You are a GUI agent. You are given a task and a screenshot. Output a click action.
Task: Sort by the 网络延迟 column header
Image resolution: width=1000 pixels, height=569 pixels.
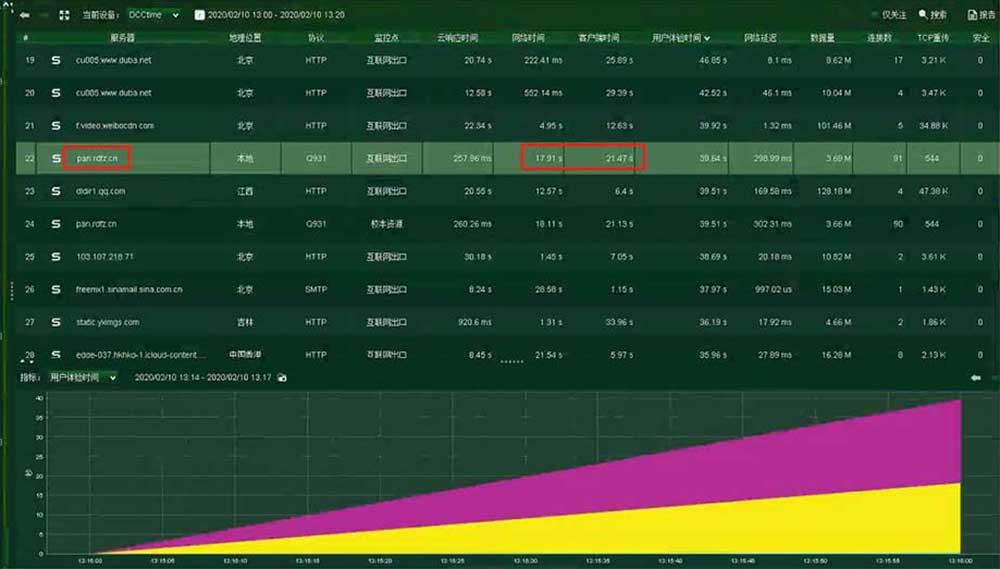click(760, 38)
